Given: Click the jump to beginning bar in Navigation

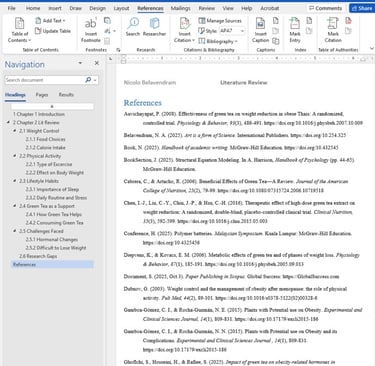Looking at the screenshot, I should [52, 106].
